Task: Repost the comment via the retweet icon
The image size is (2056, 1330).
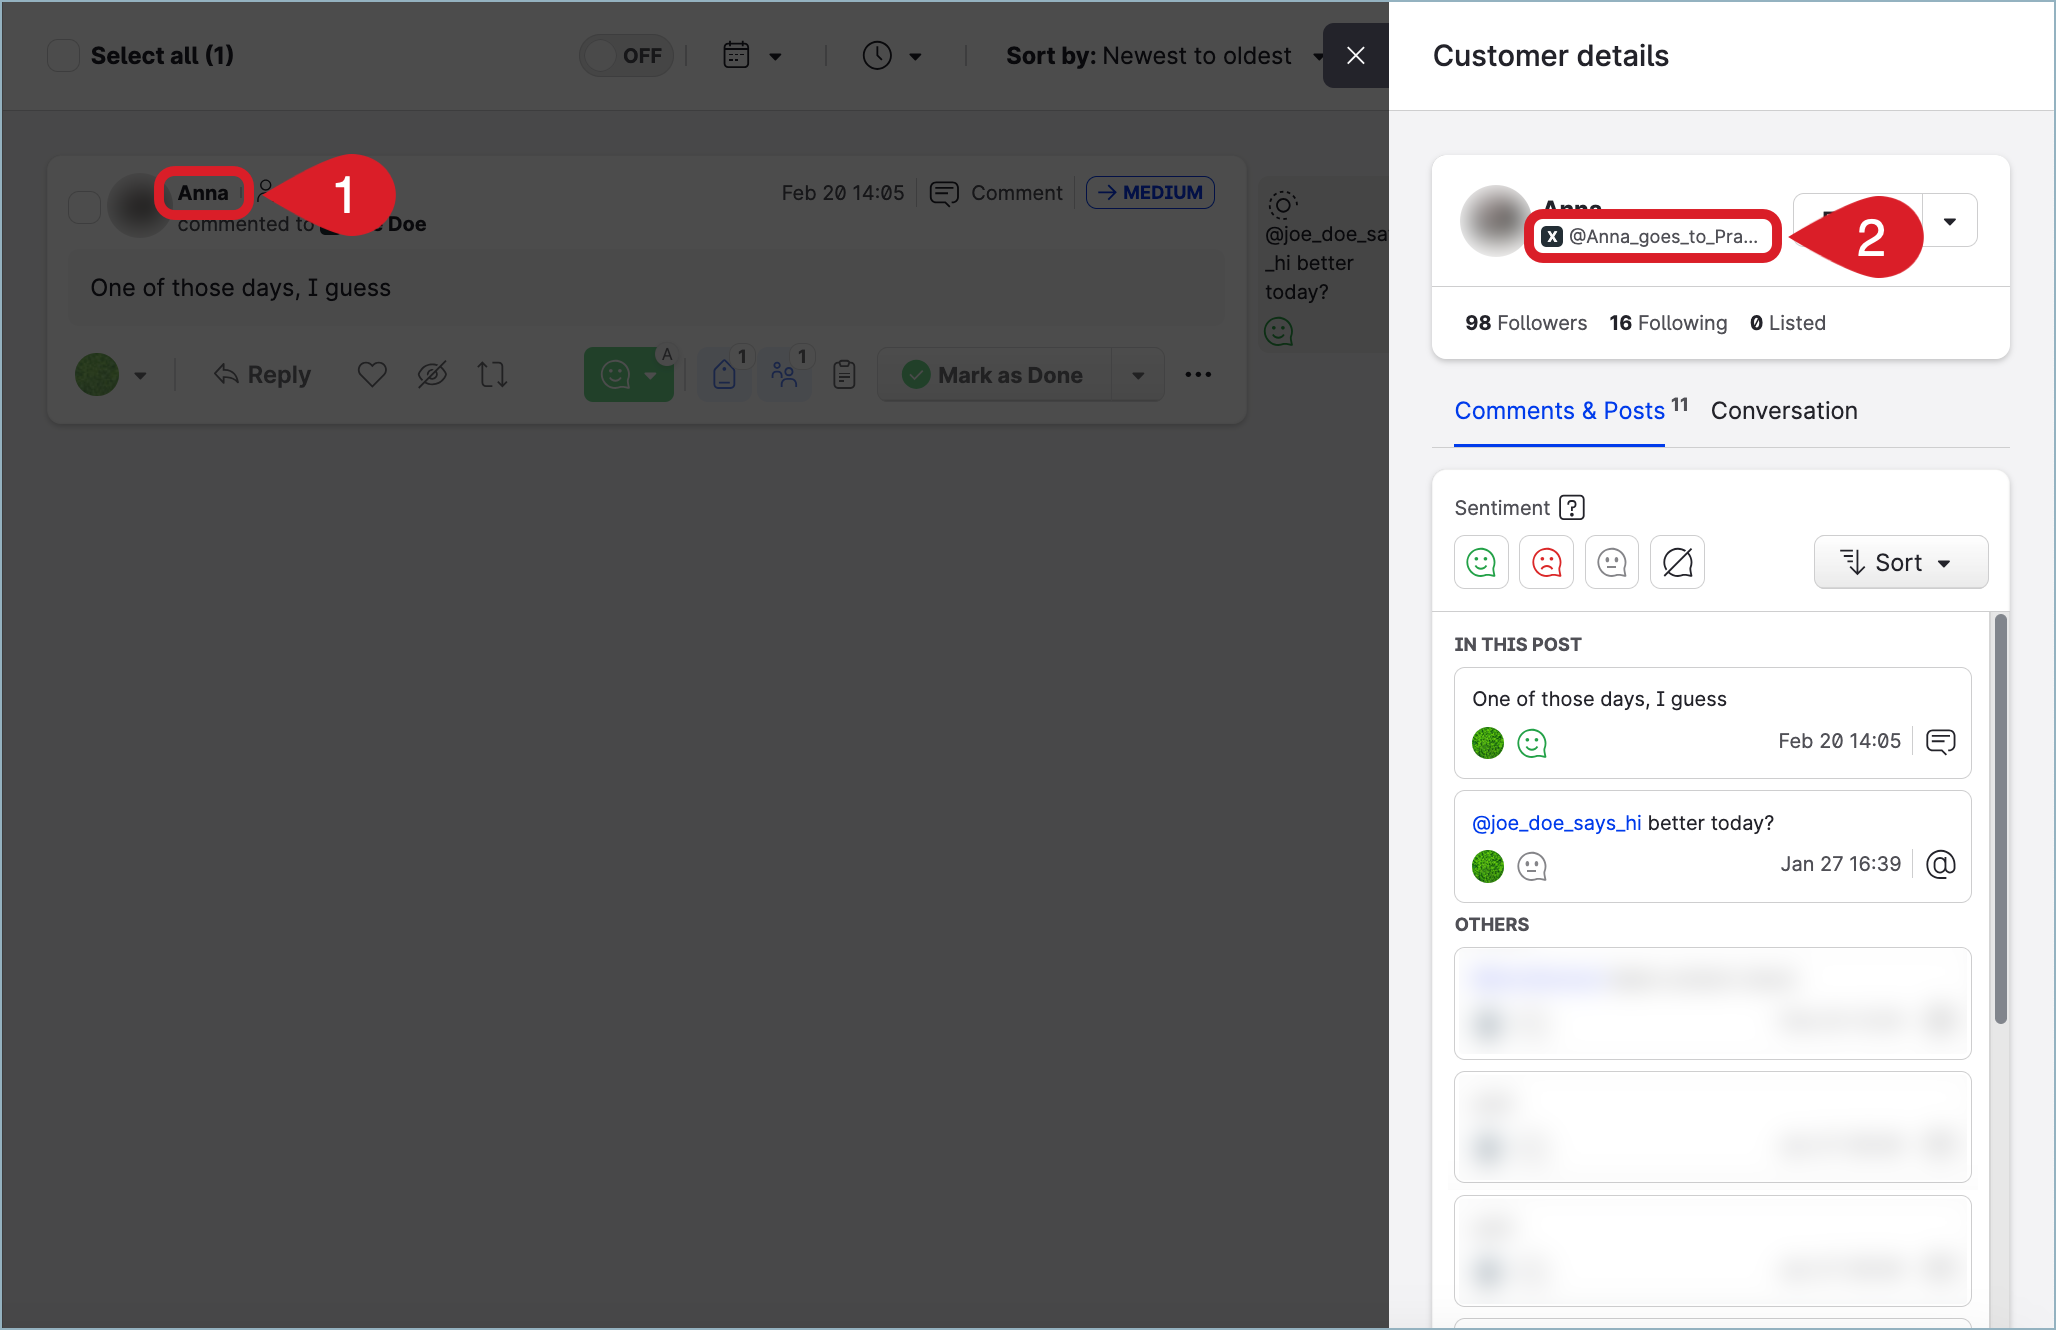Action: [492, 374]
